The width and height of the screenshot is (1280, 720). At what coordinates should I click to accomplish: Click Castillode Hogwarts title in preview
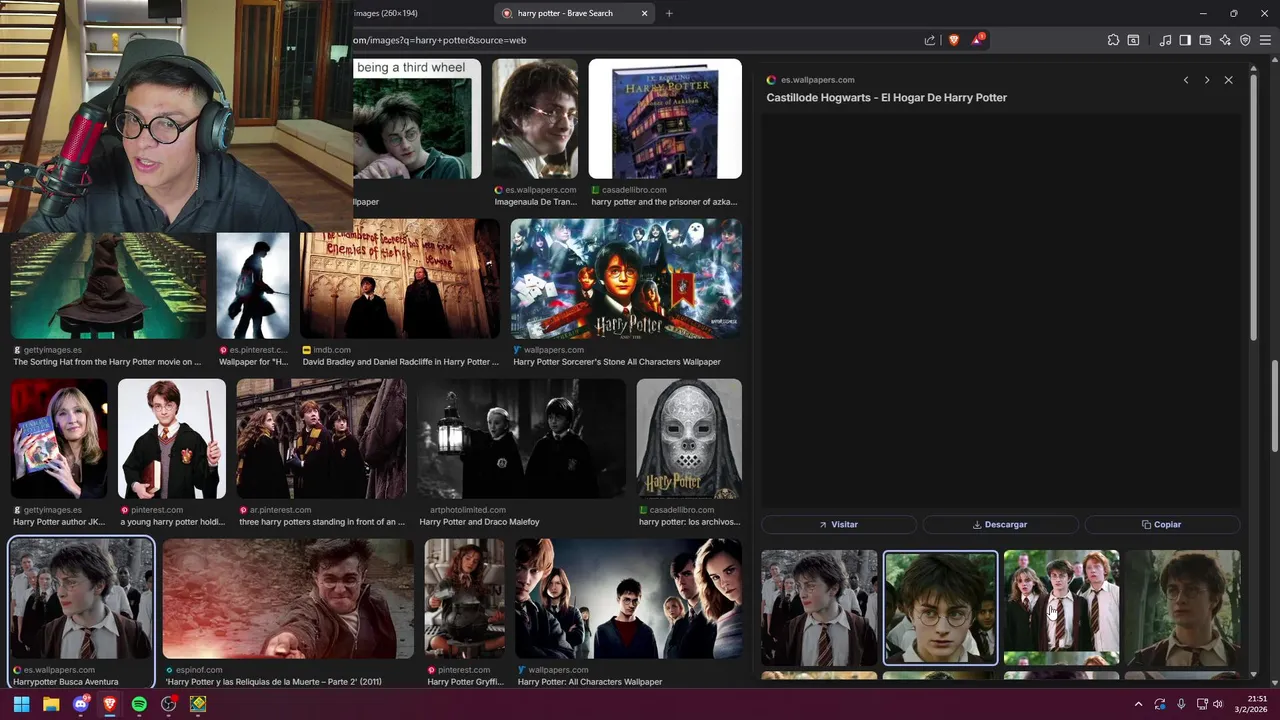tap(886, 97)
